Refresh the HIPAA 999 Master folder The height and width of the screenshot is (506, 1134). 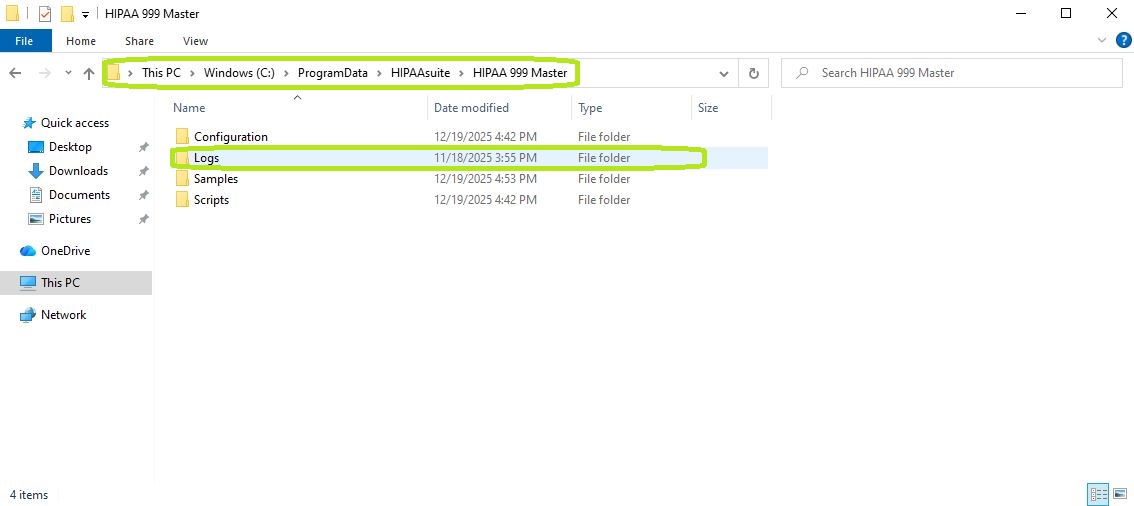(x=754, y=73)
